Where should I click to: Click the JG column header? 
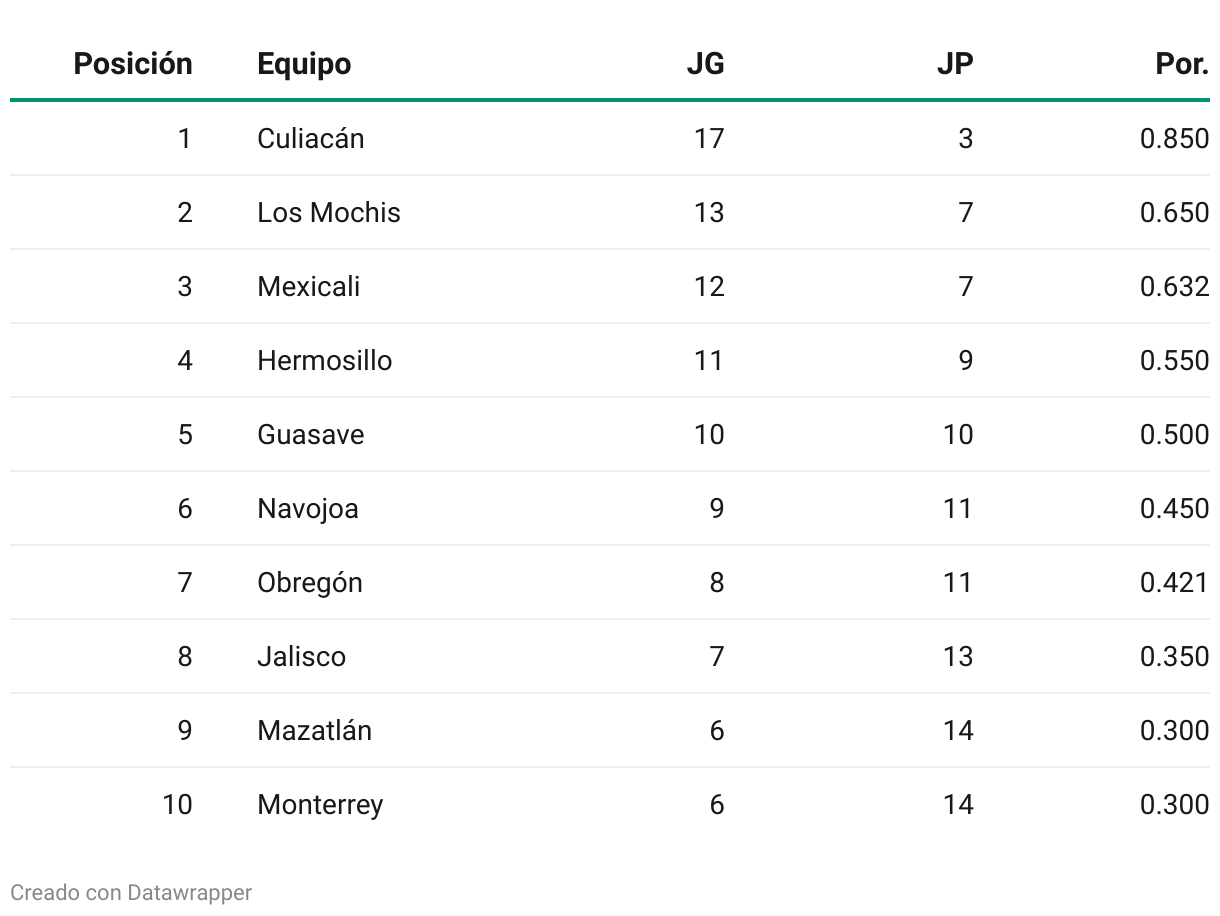click(705, 64)
